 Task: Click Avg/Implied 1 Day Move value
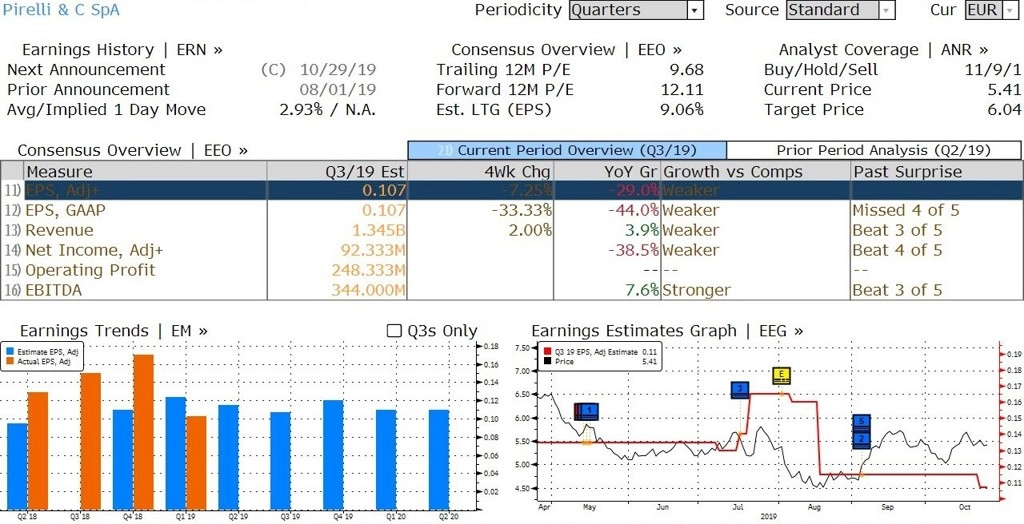coord(328,110)
